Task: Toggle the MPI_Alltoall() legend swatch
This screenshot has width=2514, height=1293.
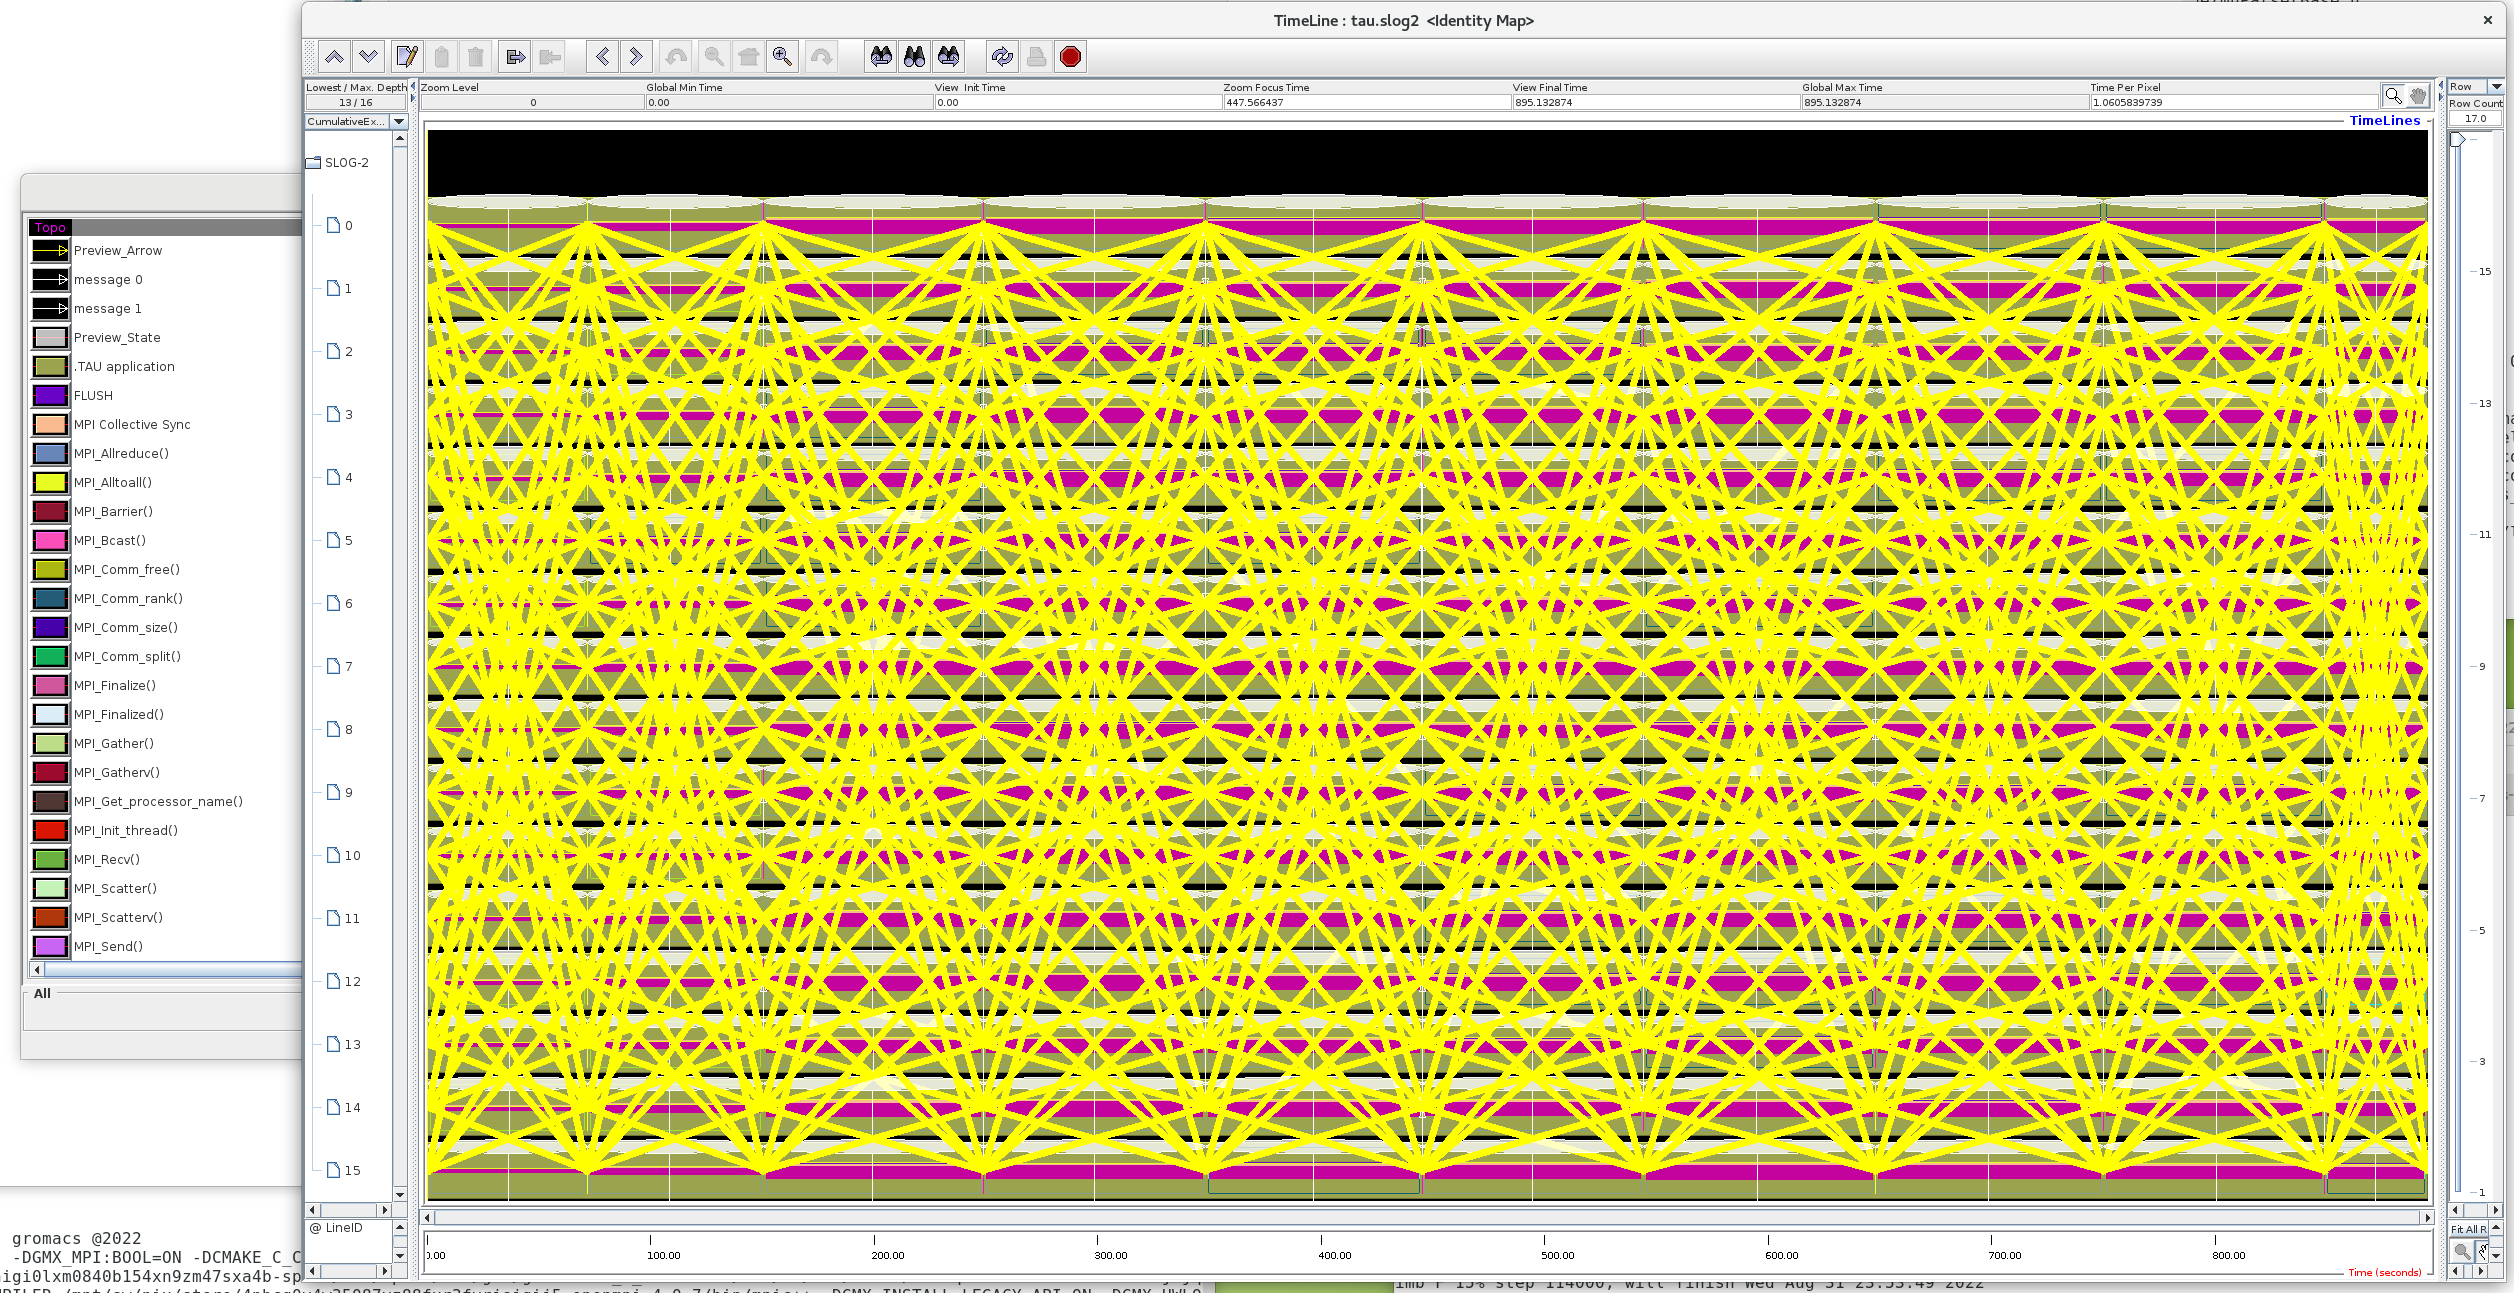Action: tap(50, 483)
